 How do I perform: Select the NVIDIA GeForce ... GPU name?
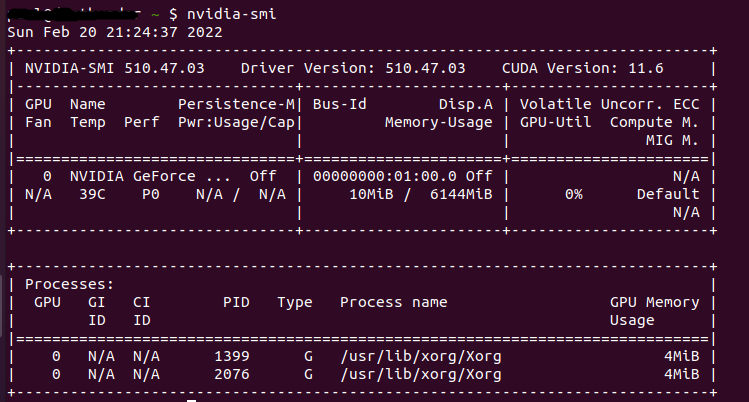pos(150,176)
